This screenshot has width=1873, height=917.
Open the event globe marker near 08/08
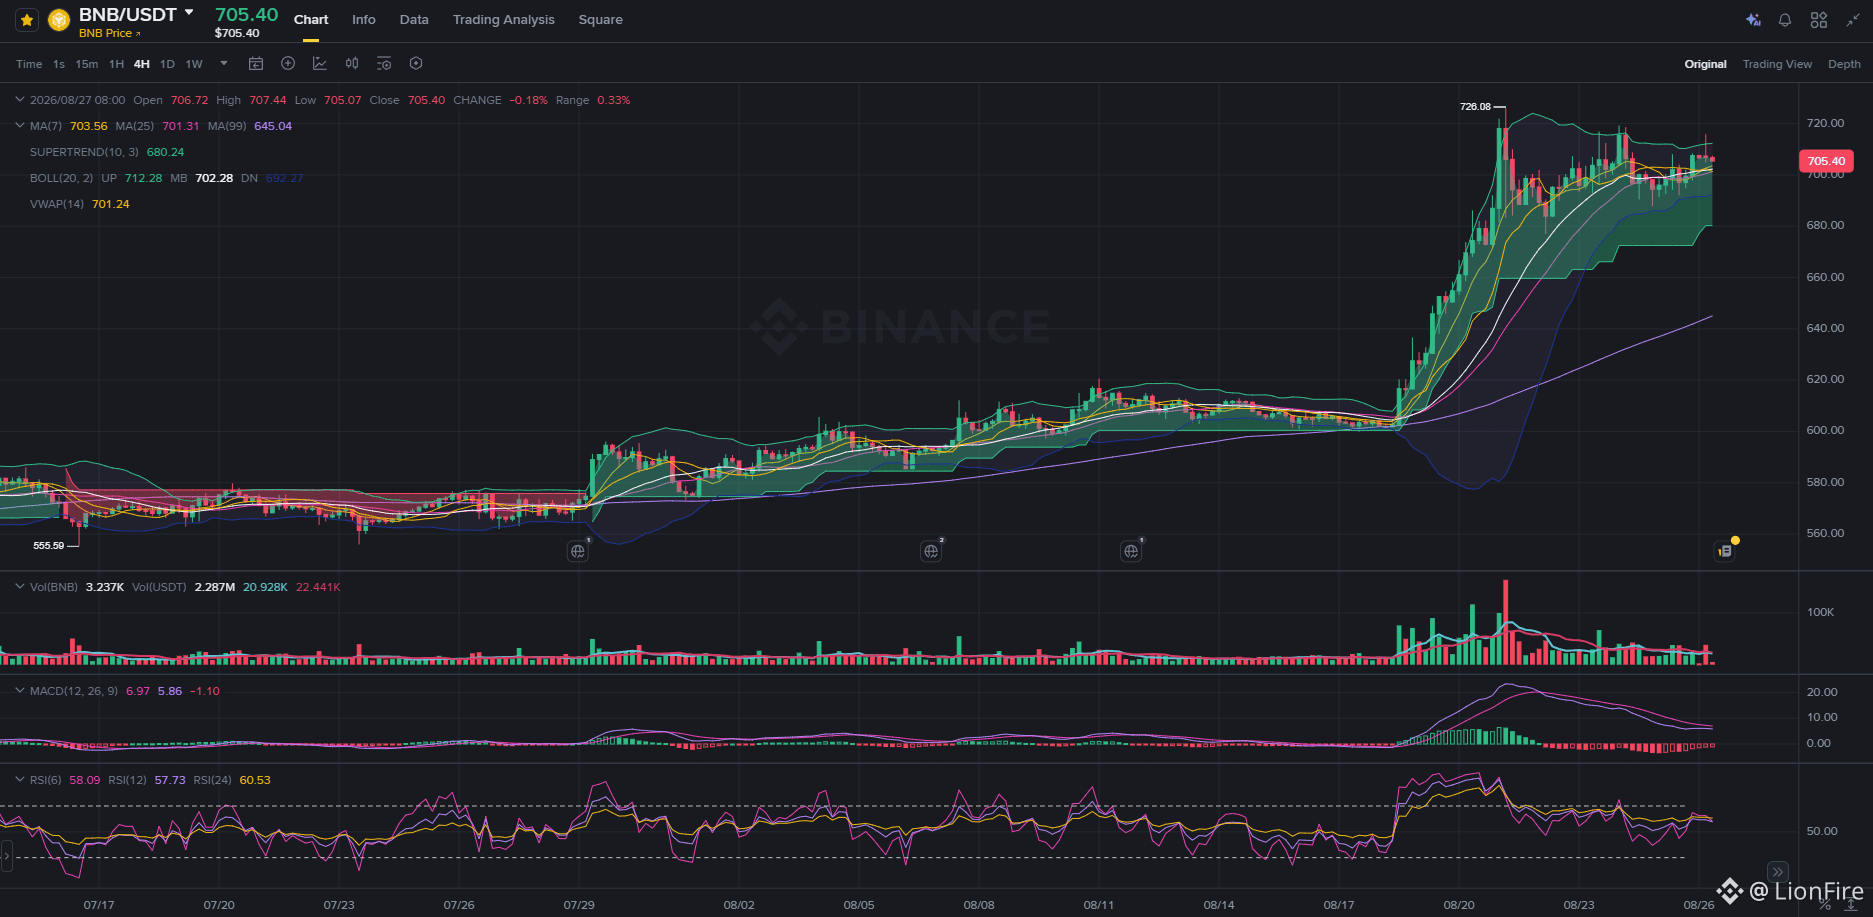(931, 551)
